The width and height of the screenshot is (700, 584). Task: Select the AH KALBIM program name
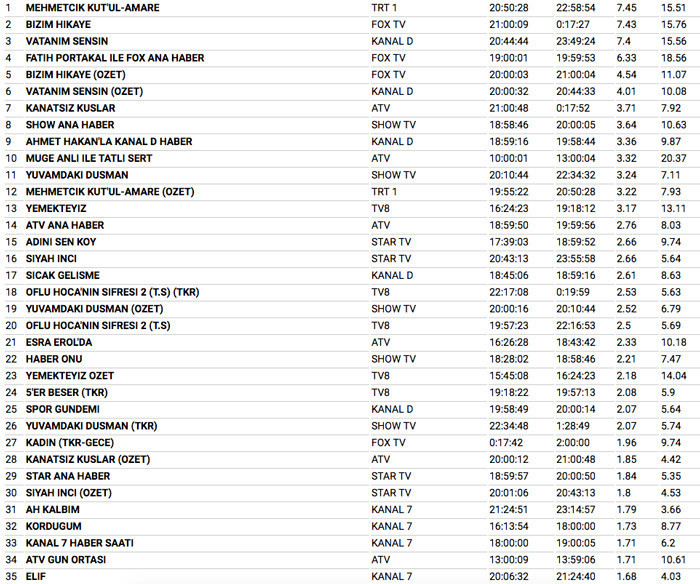[x=52, y=509]
